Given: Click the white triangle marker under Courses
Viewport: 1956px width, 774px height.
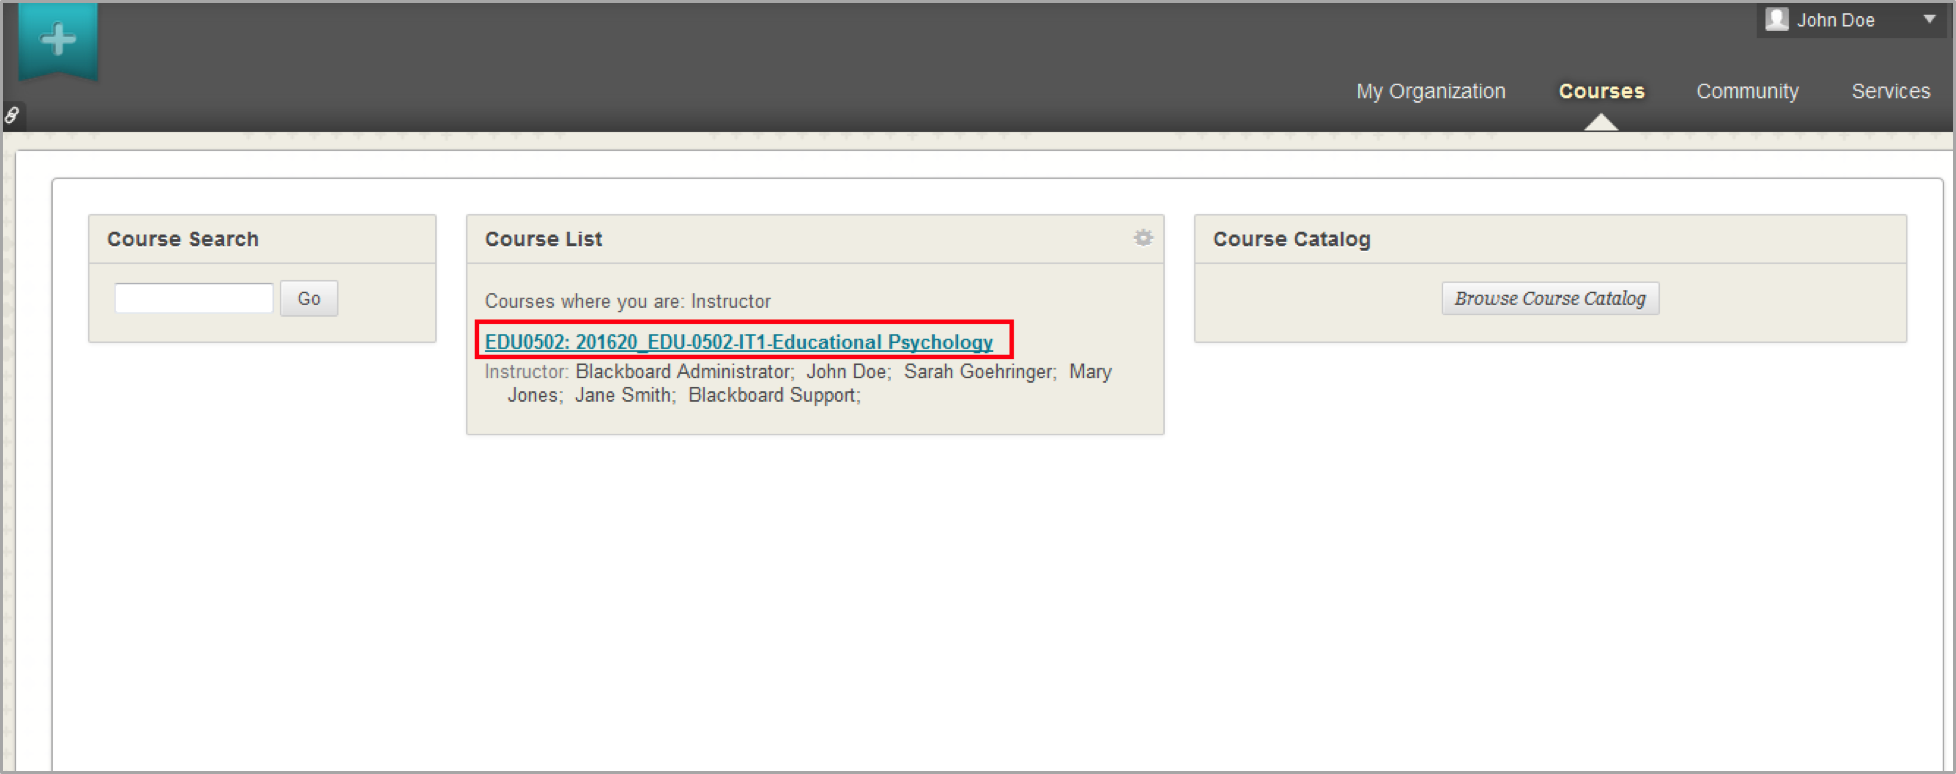Looking at the screenshot, I should (1600, 122).
